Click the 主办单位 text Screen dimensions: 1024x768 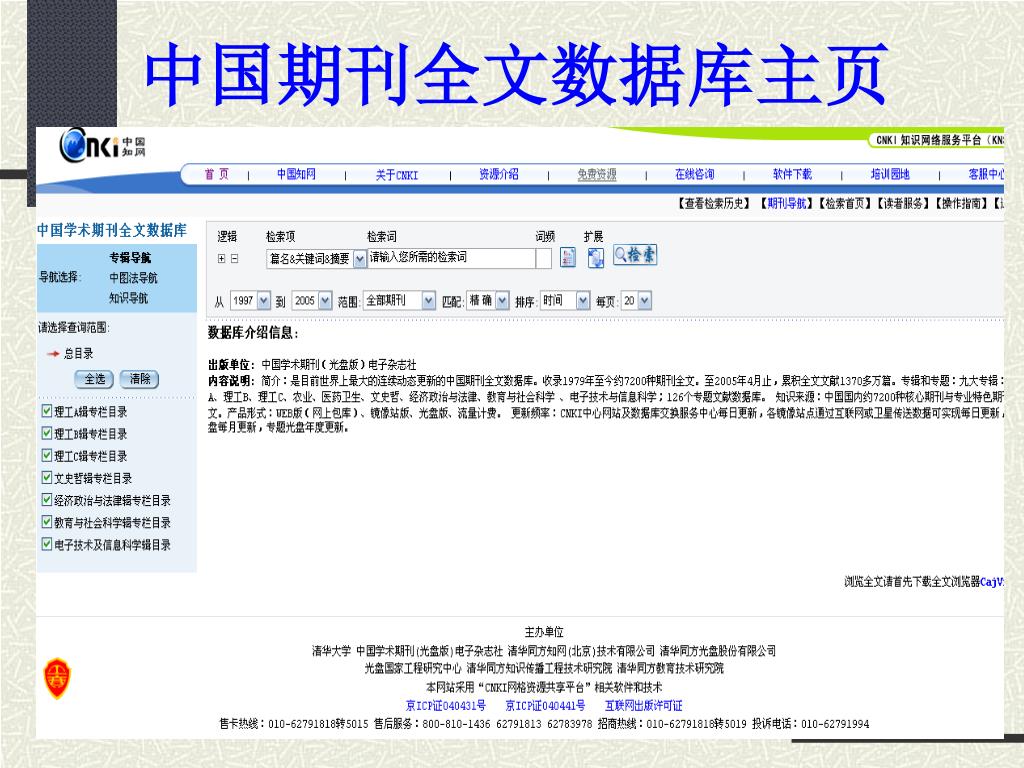click(544, 632)
